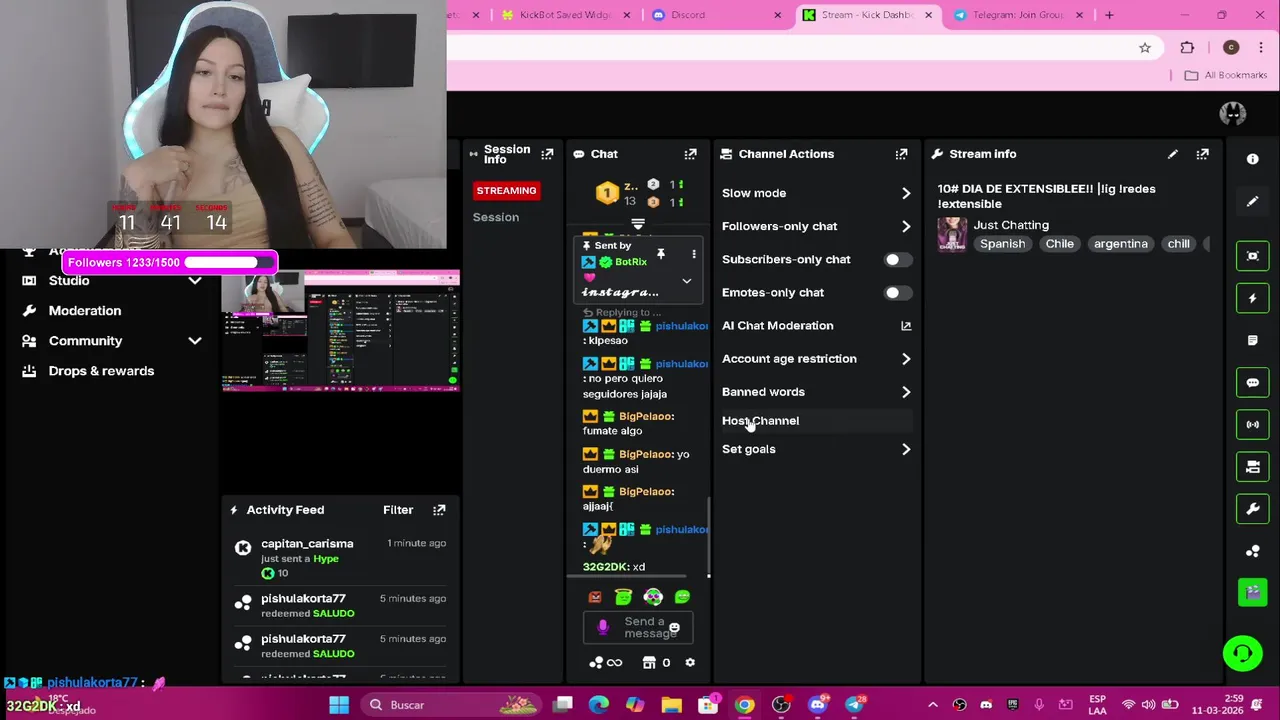Screen dimensions: 1280x720
Task: Click the Followers 1233/1500 goal bar
Action: pyautogui.click(x=169, y=262)
